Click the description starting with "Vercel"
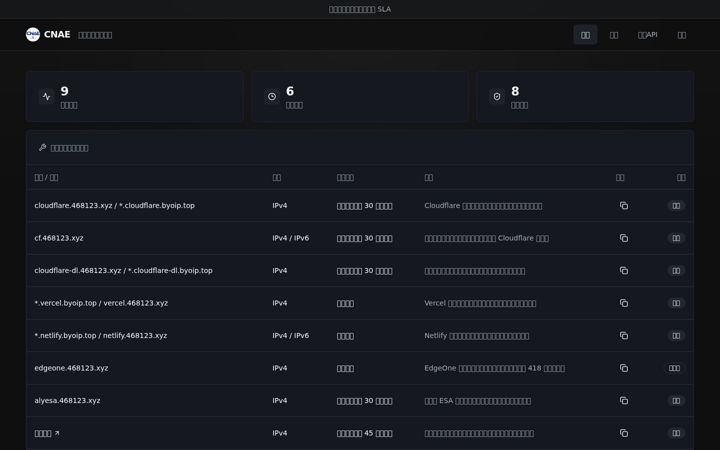Image resolution: width=720 pixels, height=450 pixels. pyautogui.click(x=480, y=303)
